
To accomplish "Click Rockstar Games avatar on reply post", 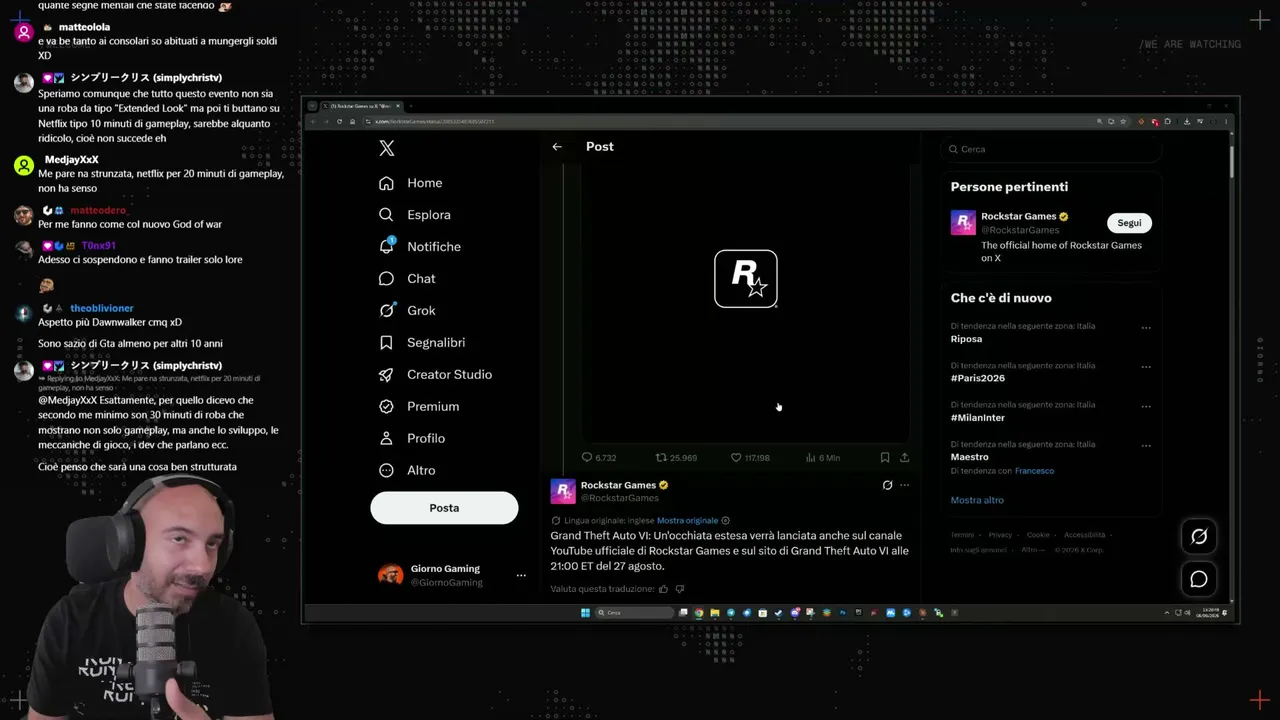I will [563, 491].
